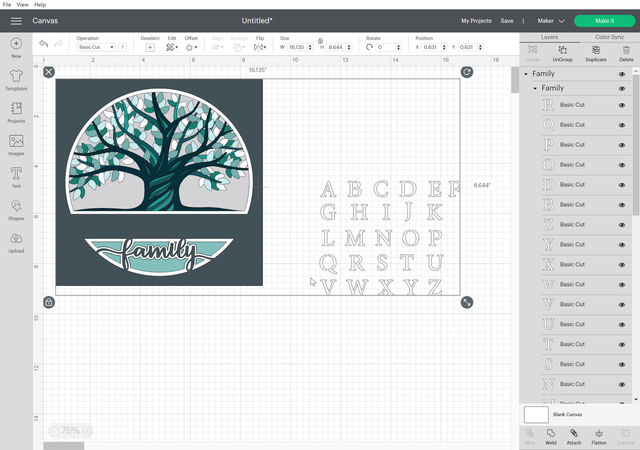Select the Text tool
640x450 pixels.
(x=16, y=174)
